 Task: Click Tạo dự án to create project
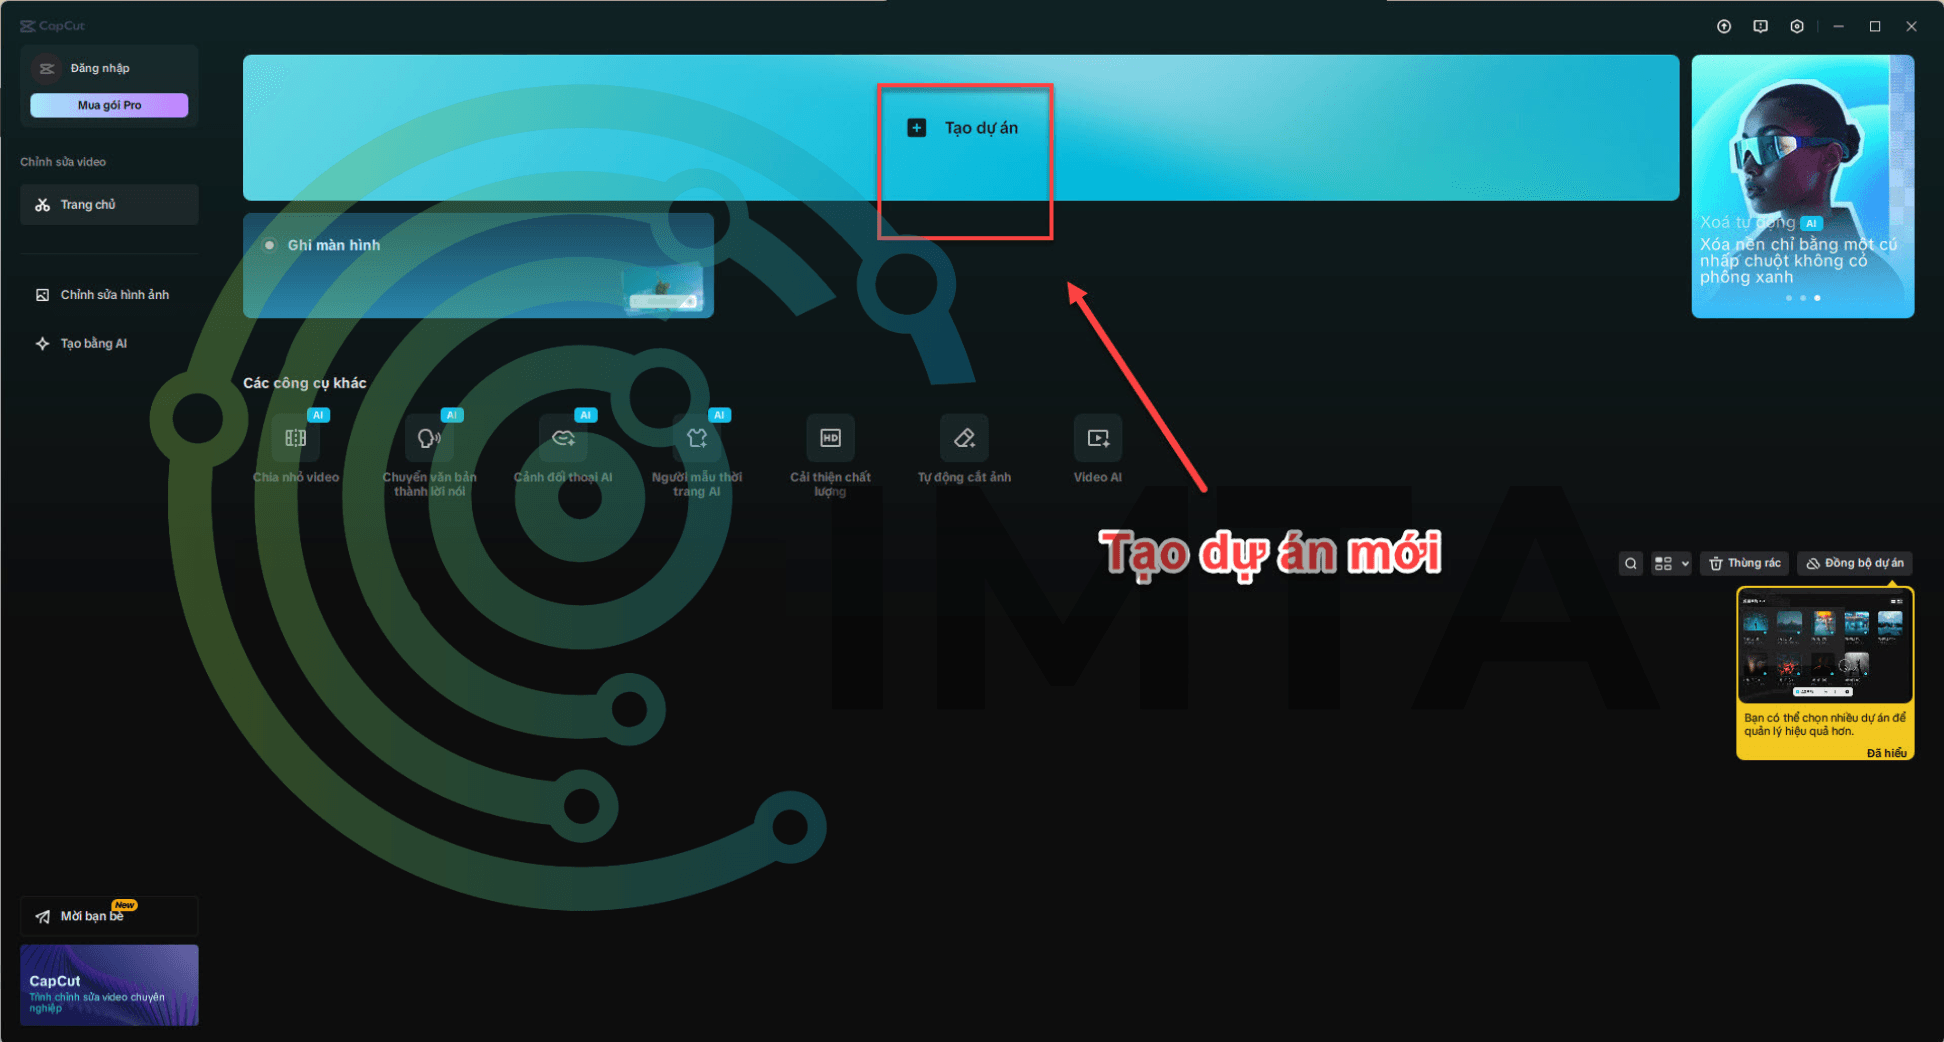click(962, 128)
